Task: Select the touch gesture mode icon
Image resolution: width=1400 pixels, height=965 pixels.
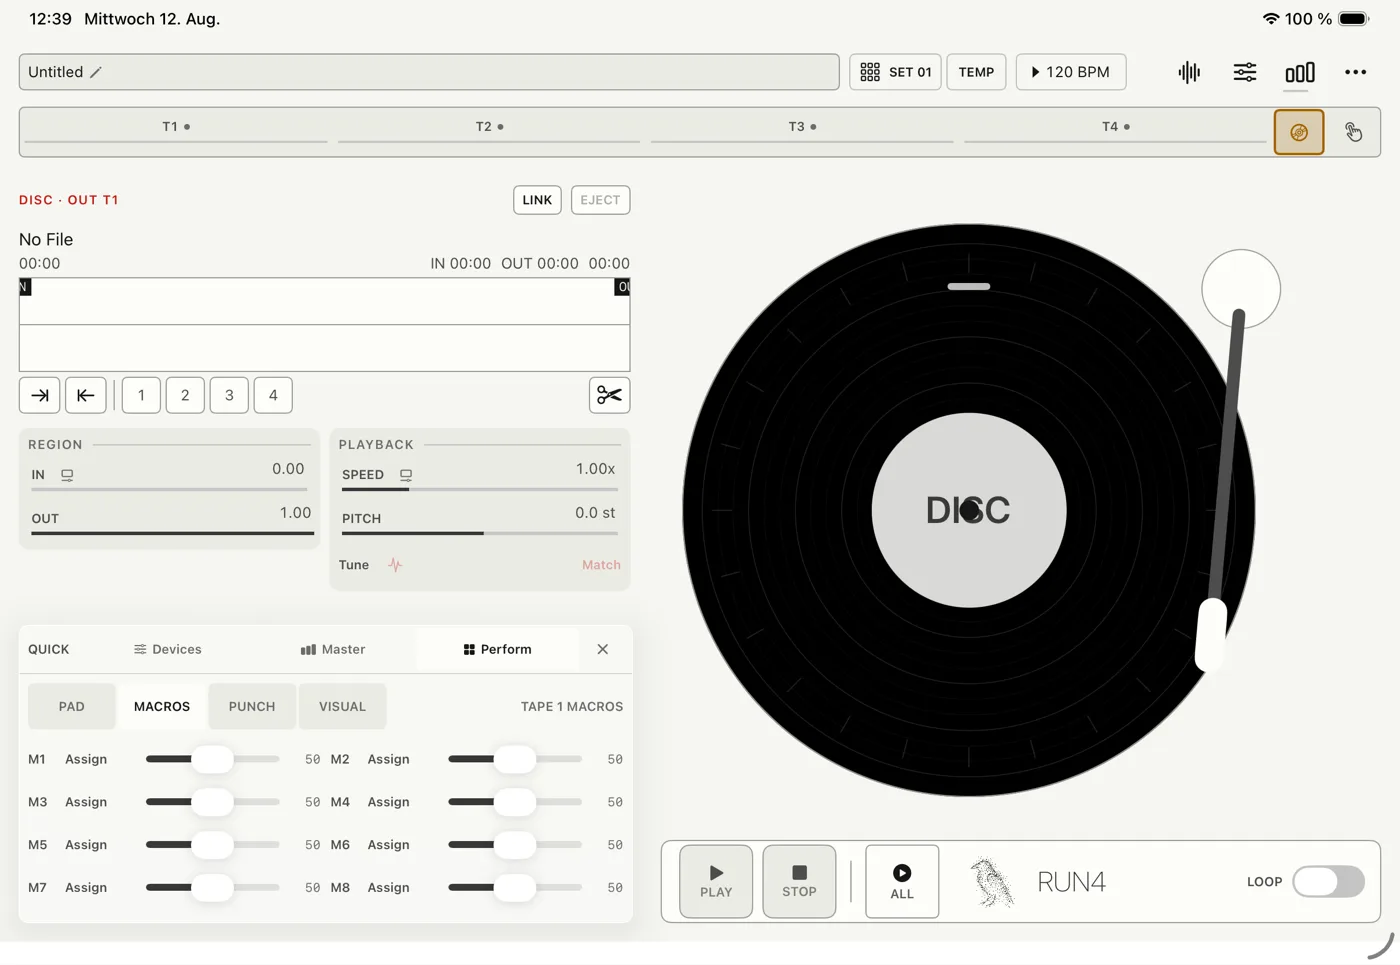Action: (x=1353, y=132)
